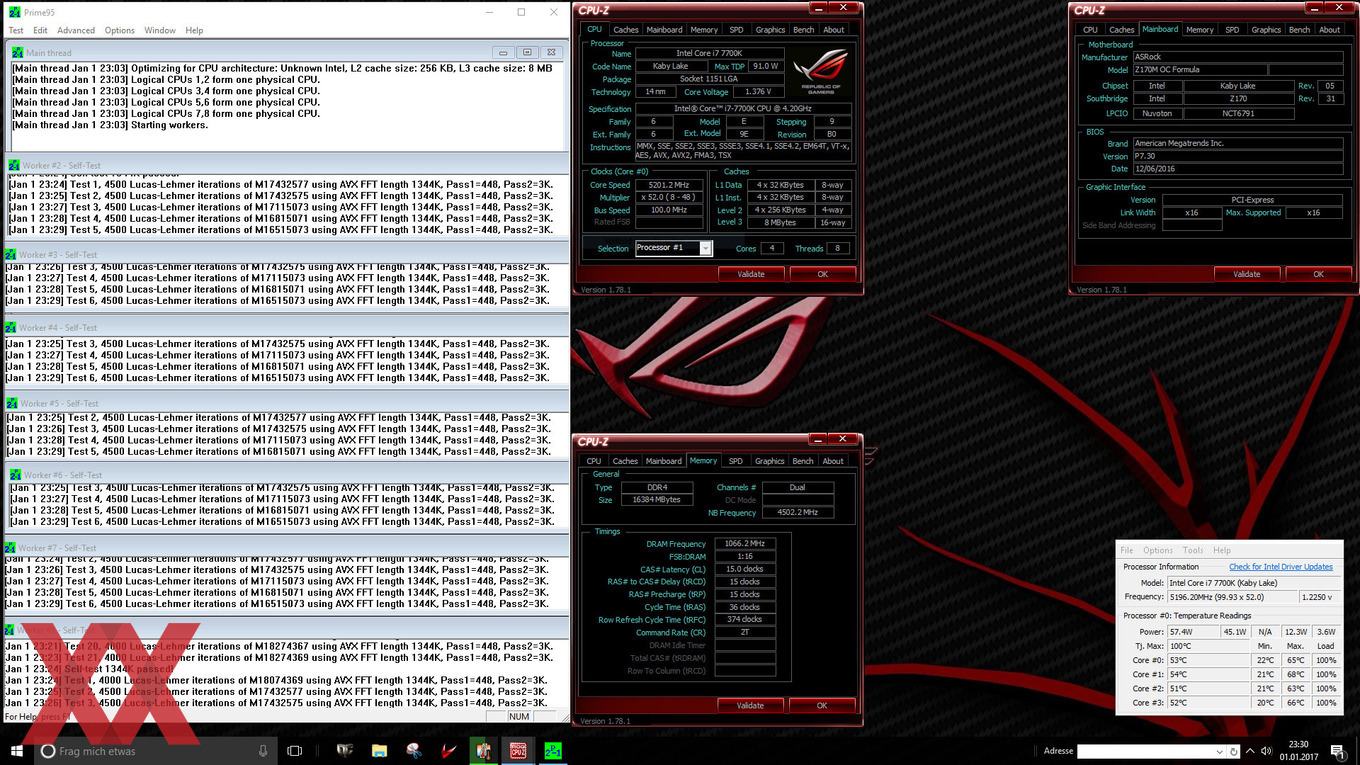Open Core Temp File menu
This screenshot has width=1360, height=765.
coord(1127,550)
